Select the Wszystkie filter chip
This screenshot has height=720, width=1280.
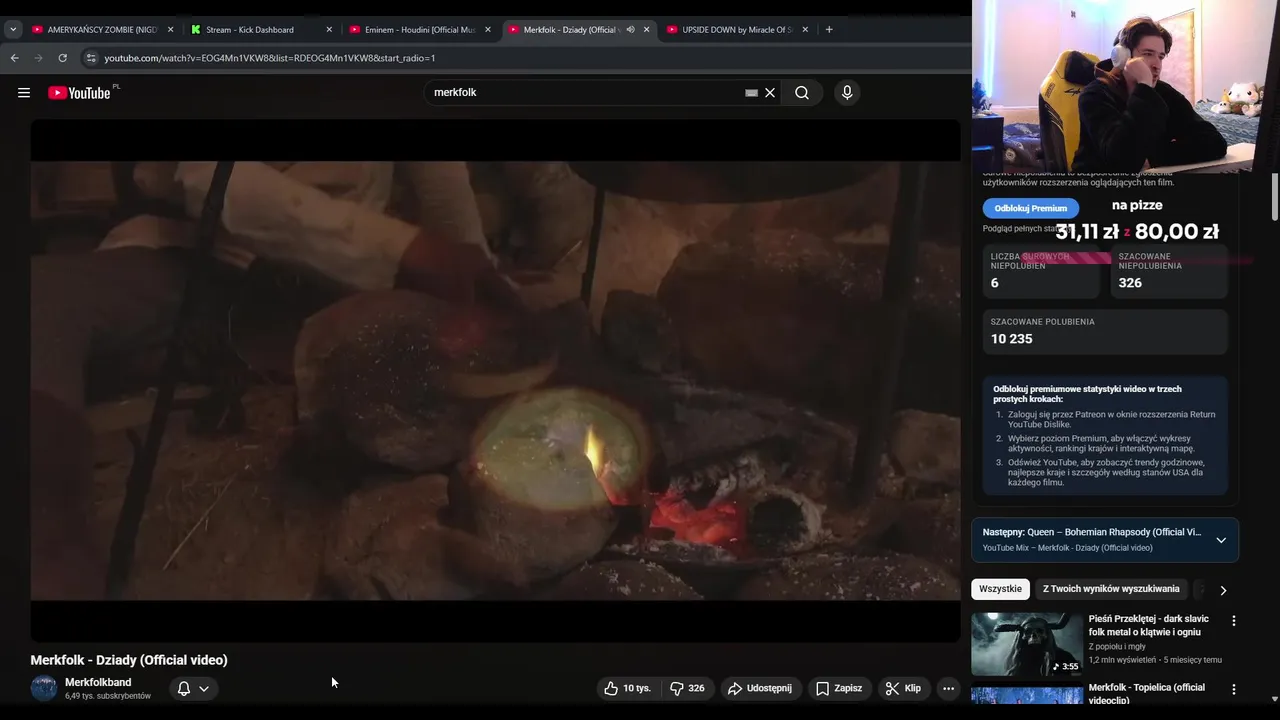point(1000,589)
